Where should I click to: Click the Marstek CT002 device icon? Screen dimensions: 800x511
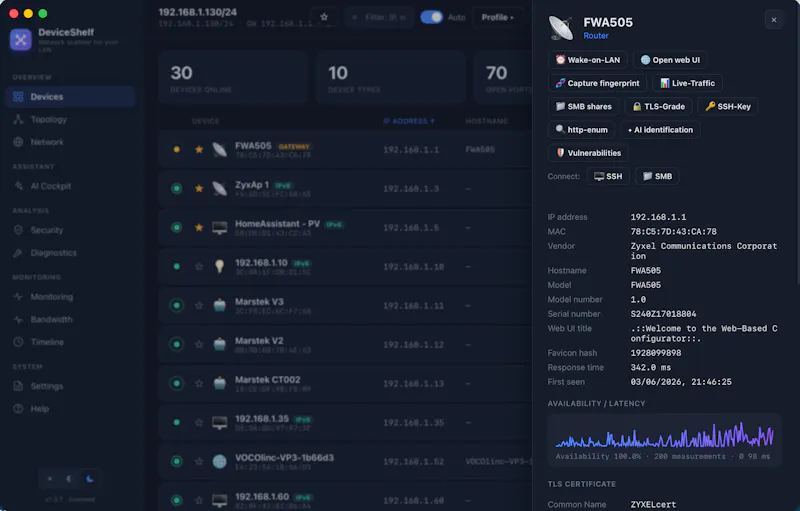click(x=219, y=384)
